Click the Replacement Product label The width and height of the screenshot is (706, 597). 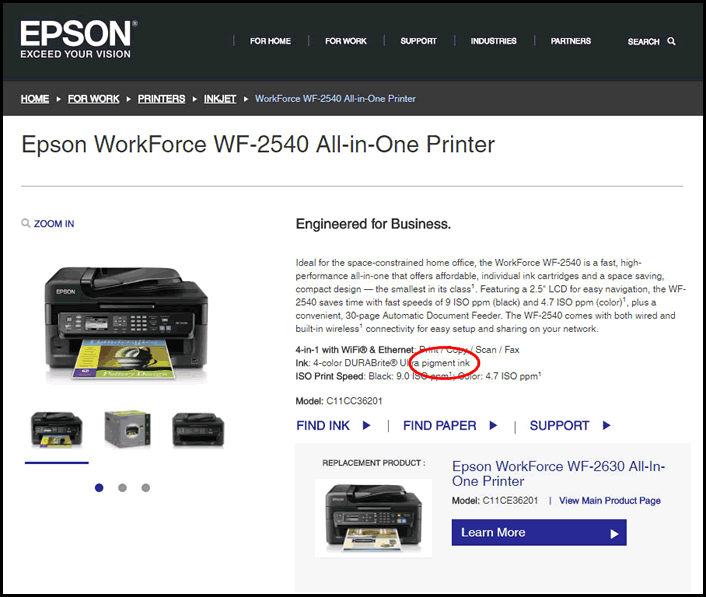(x=374, y=463)
